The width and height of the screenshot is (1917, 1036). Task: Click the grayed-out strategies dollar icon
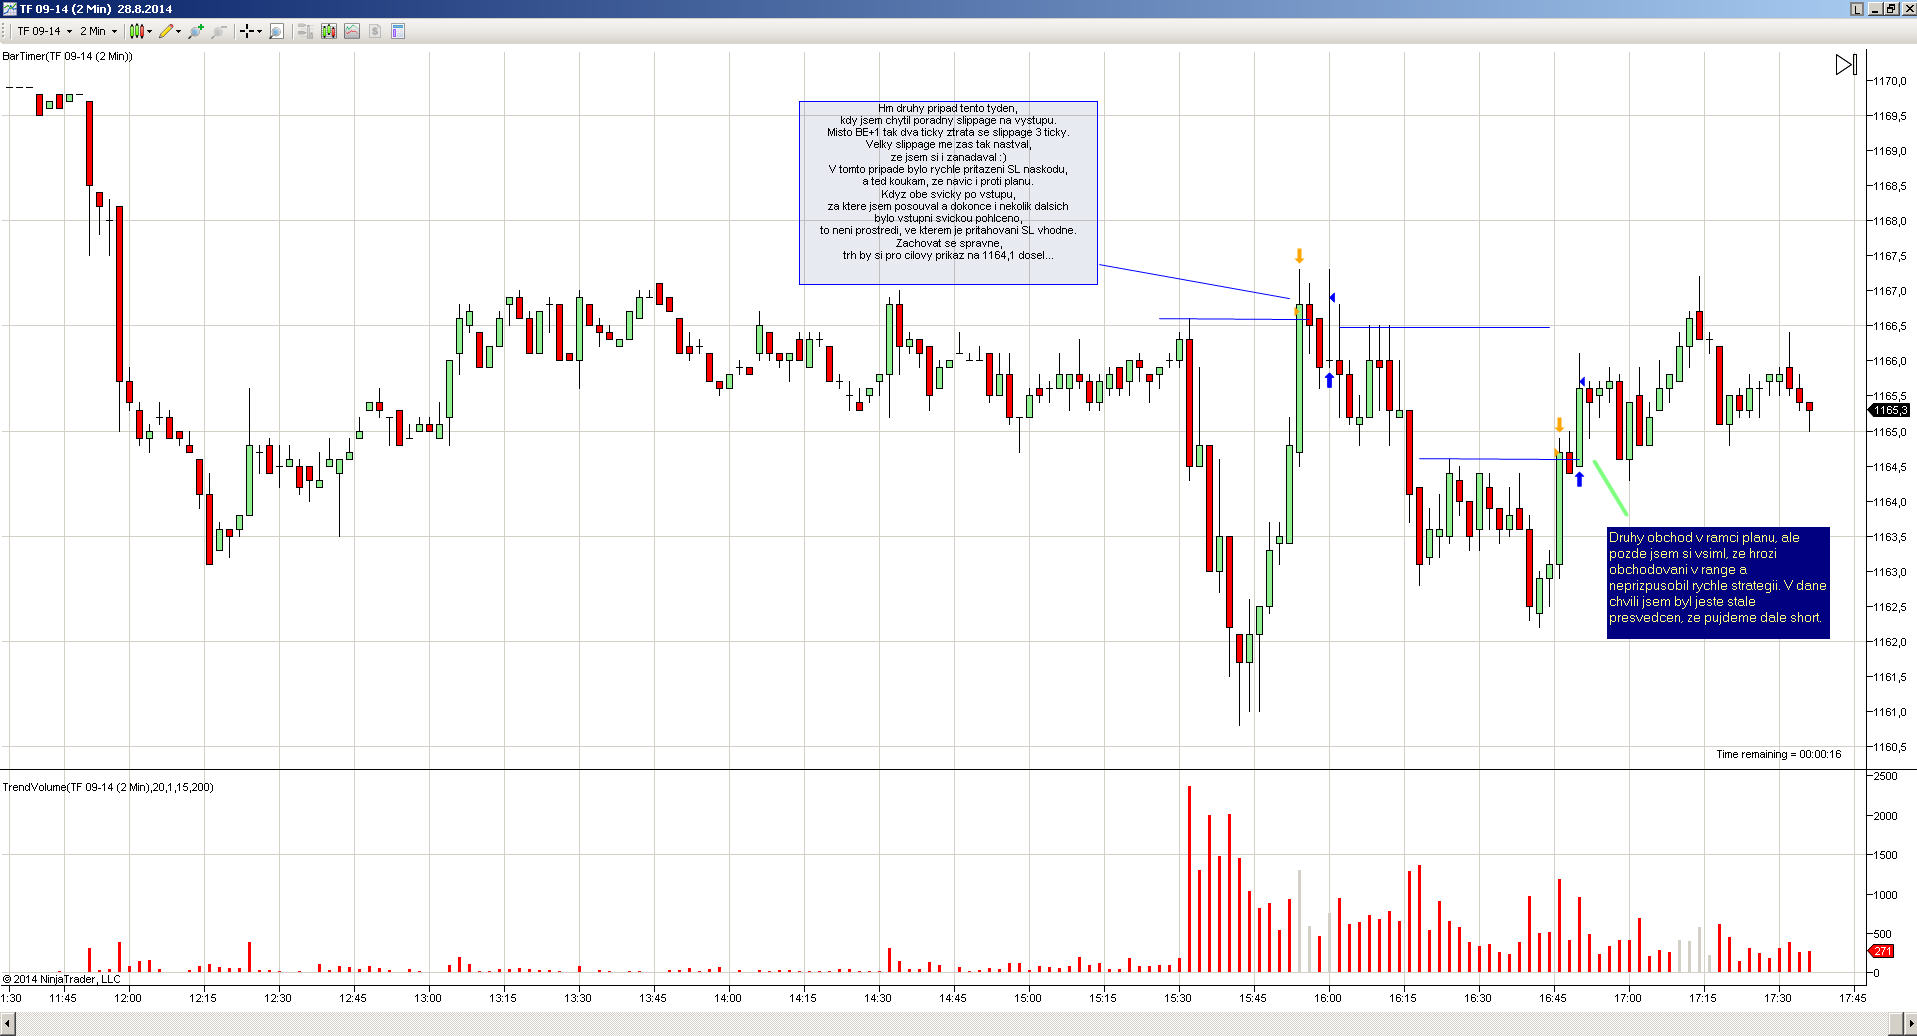(x=375, y=31)
